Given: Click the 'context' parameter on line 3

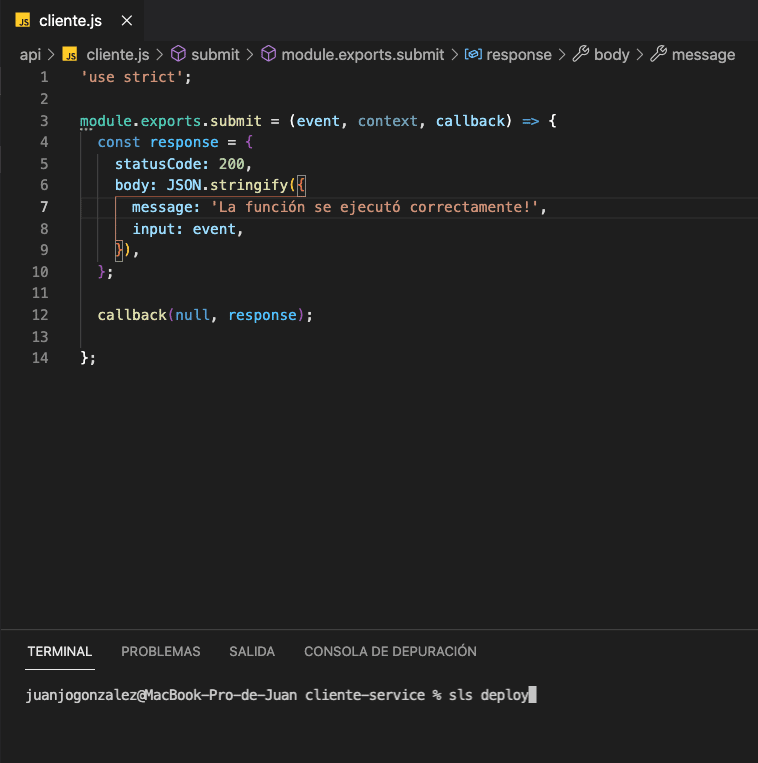Looking at the screenshot, I should coord(388,121).
